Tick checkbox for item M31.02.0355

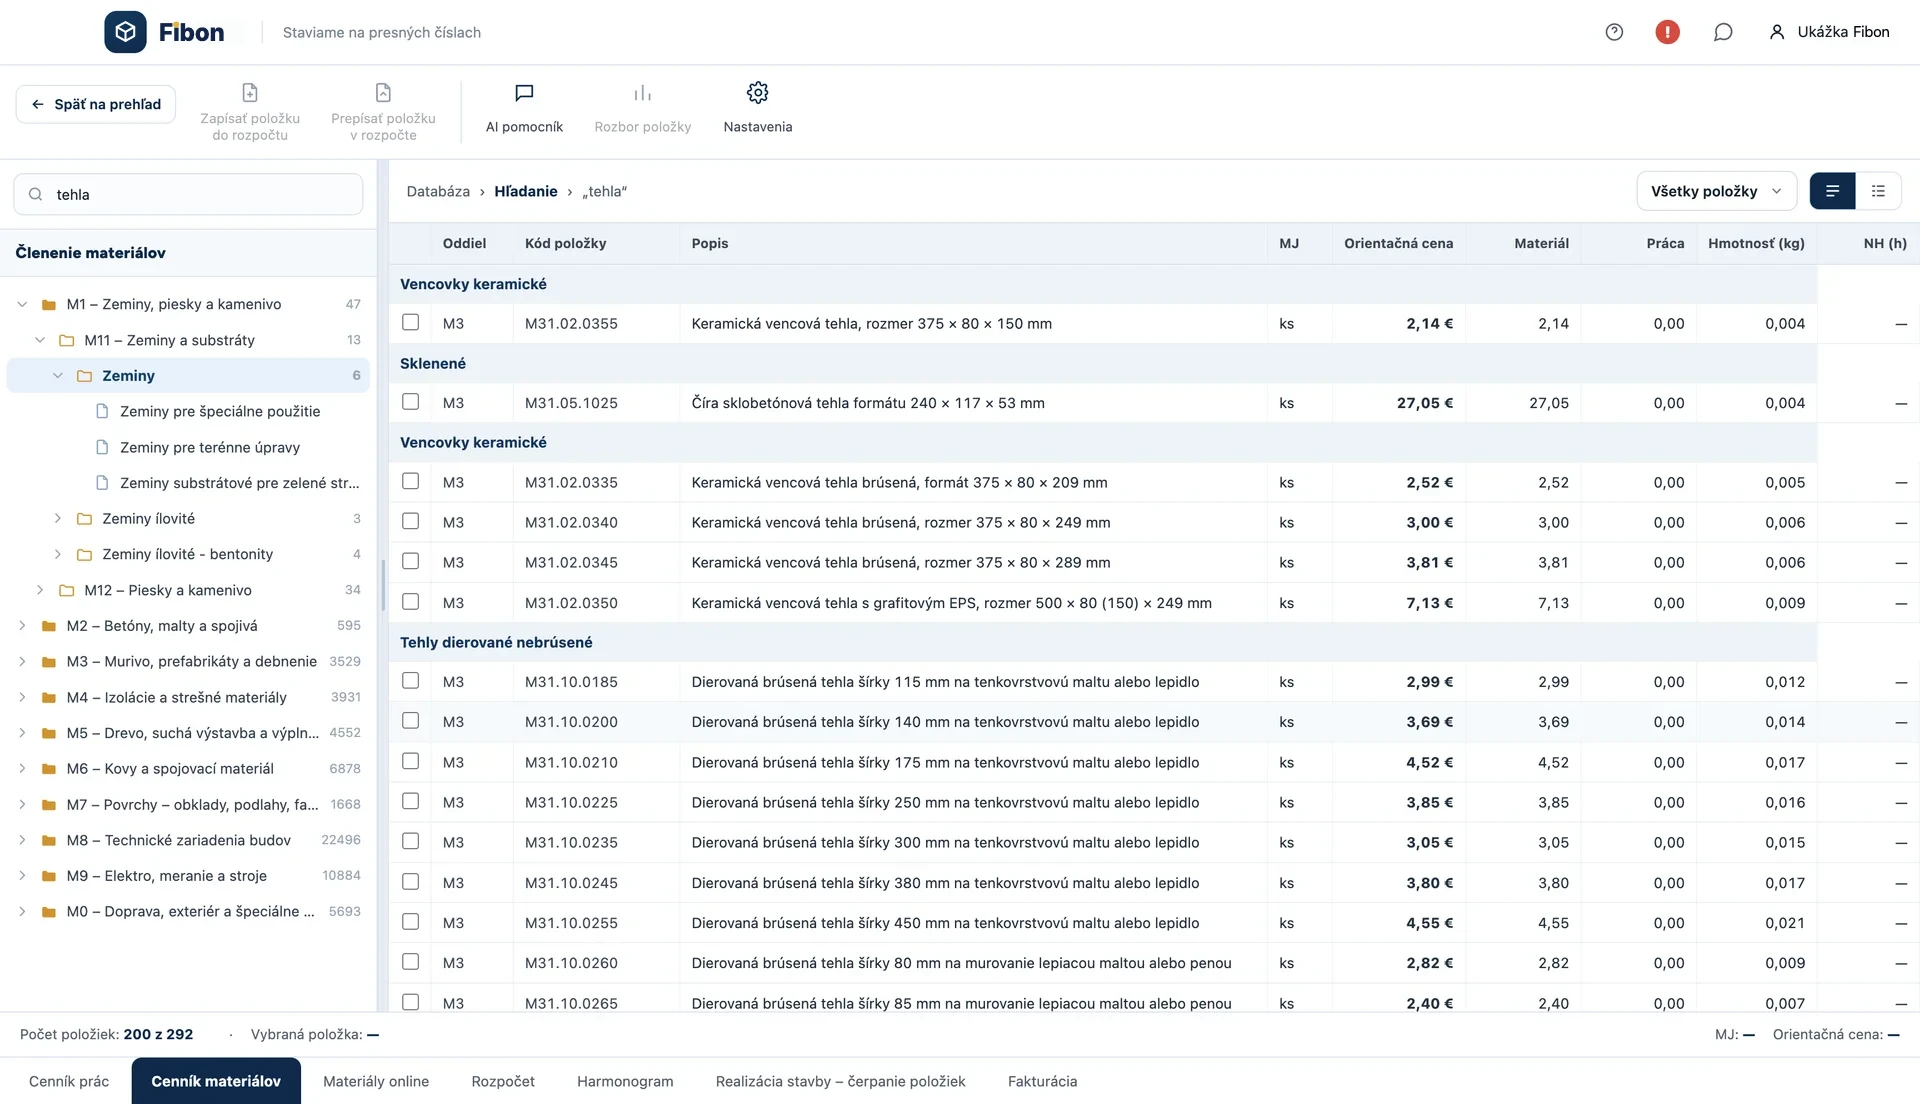coord(410,322)
